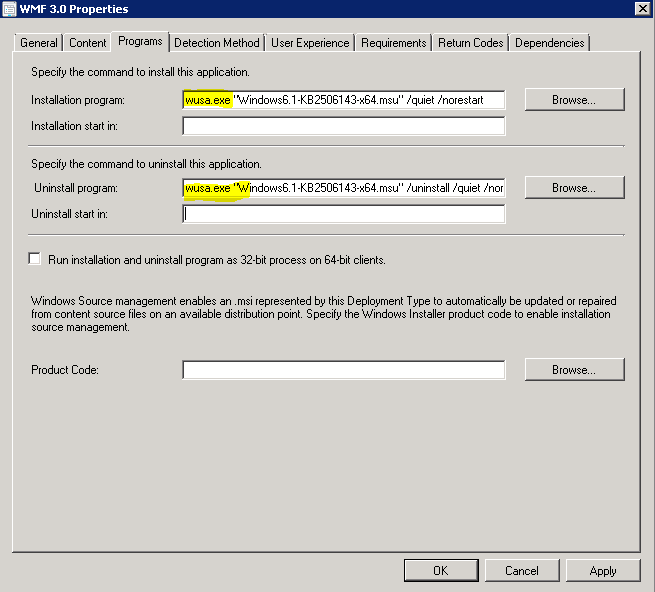Open the General tab
Screen dimensions: 655x592
[x=38, y=43]
